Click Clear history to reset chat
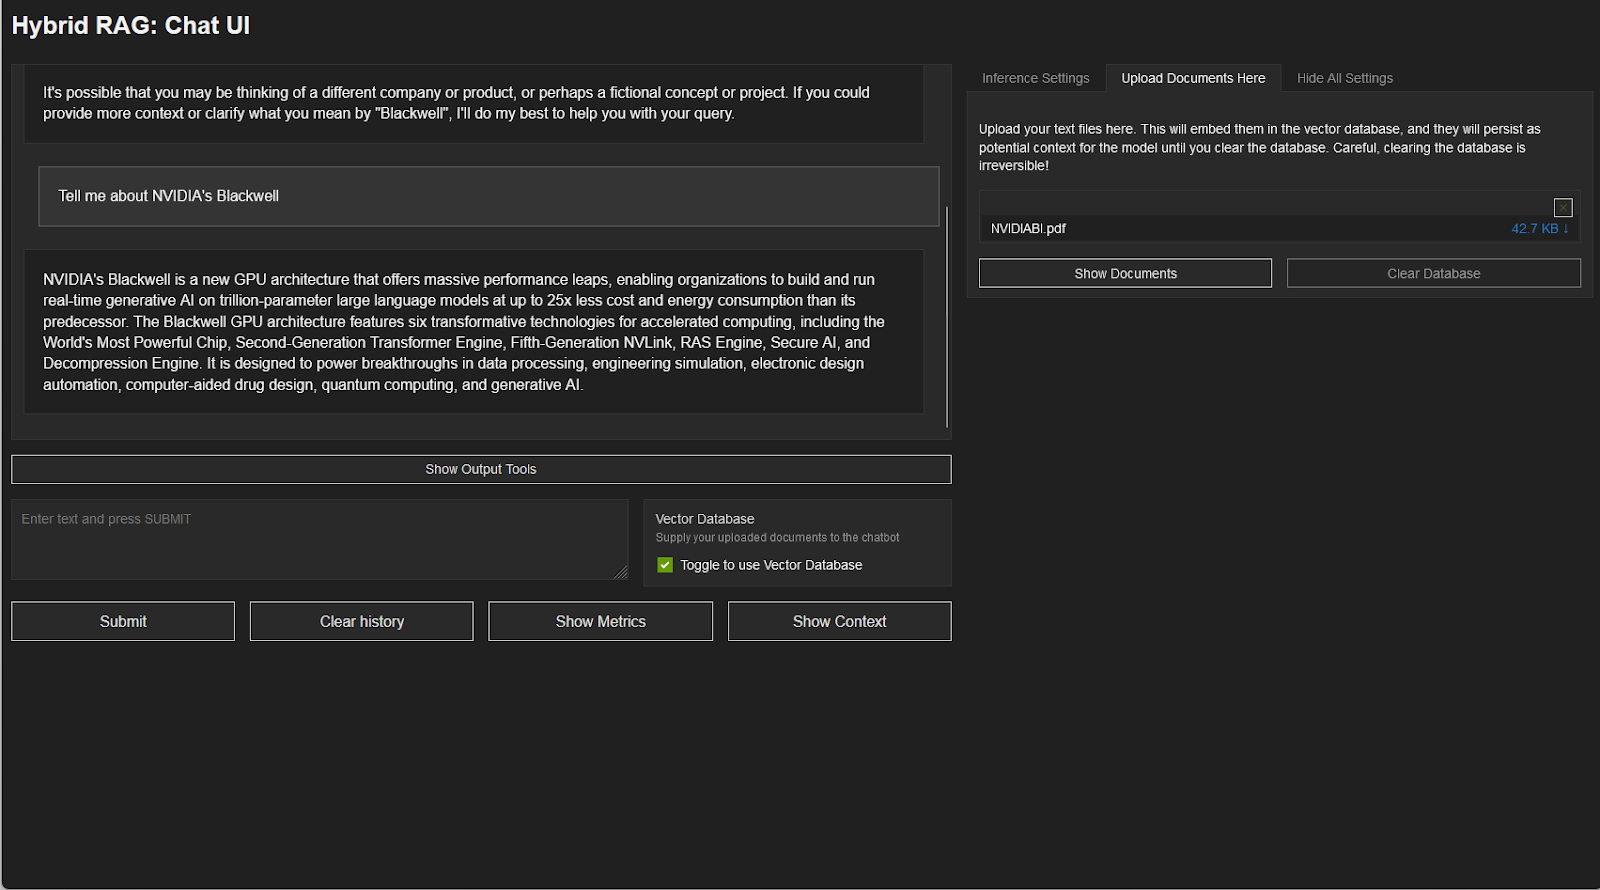The height and width of the screenshot is (890, 1600). 361,621
